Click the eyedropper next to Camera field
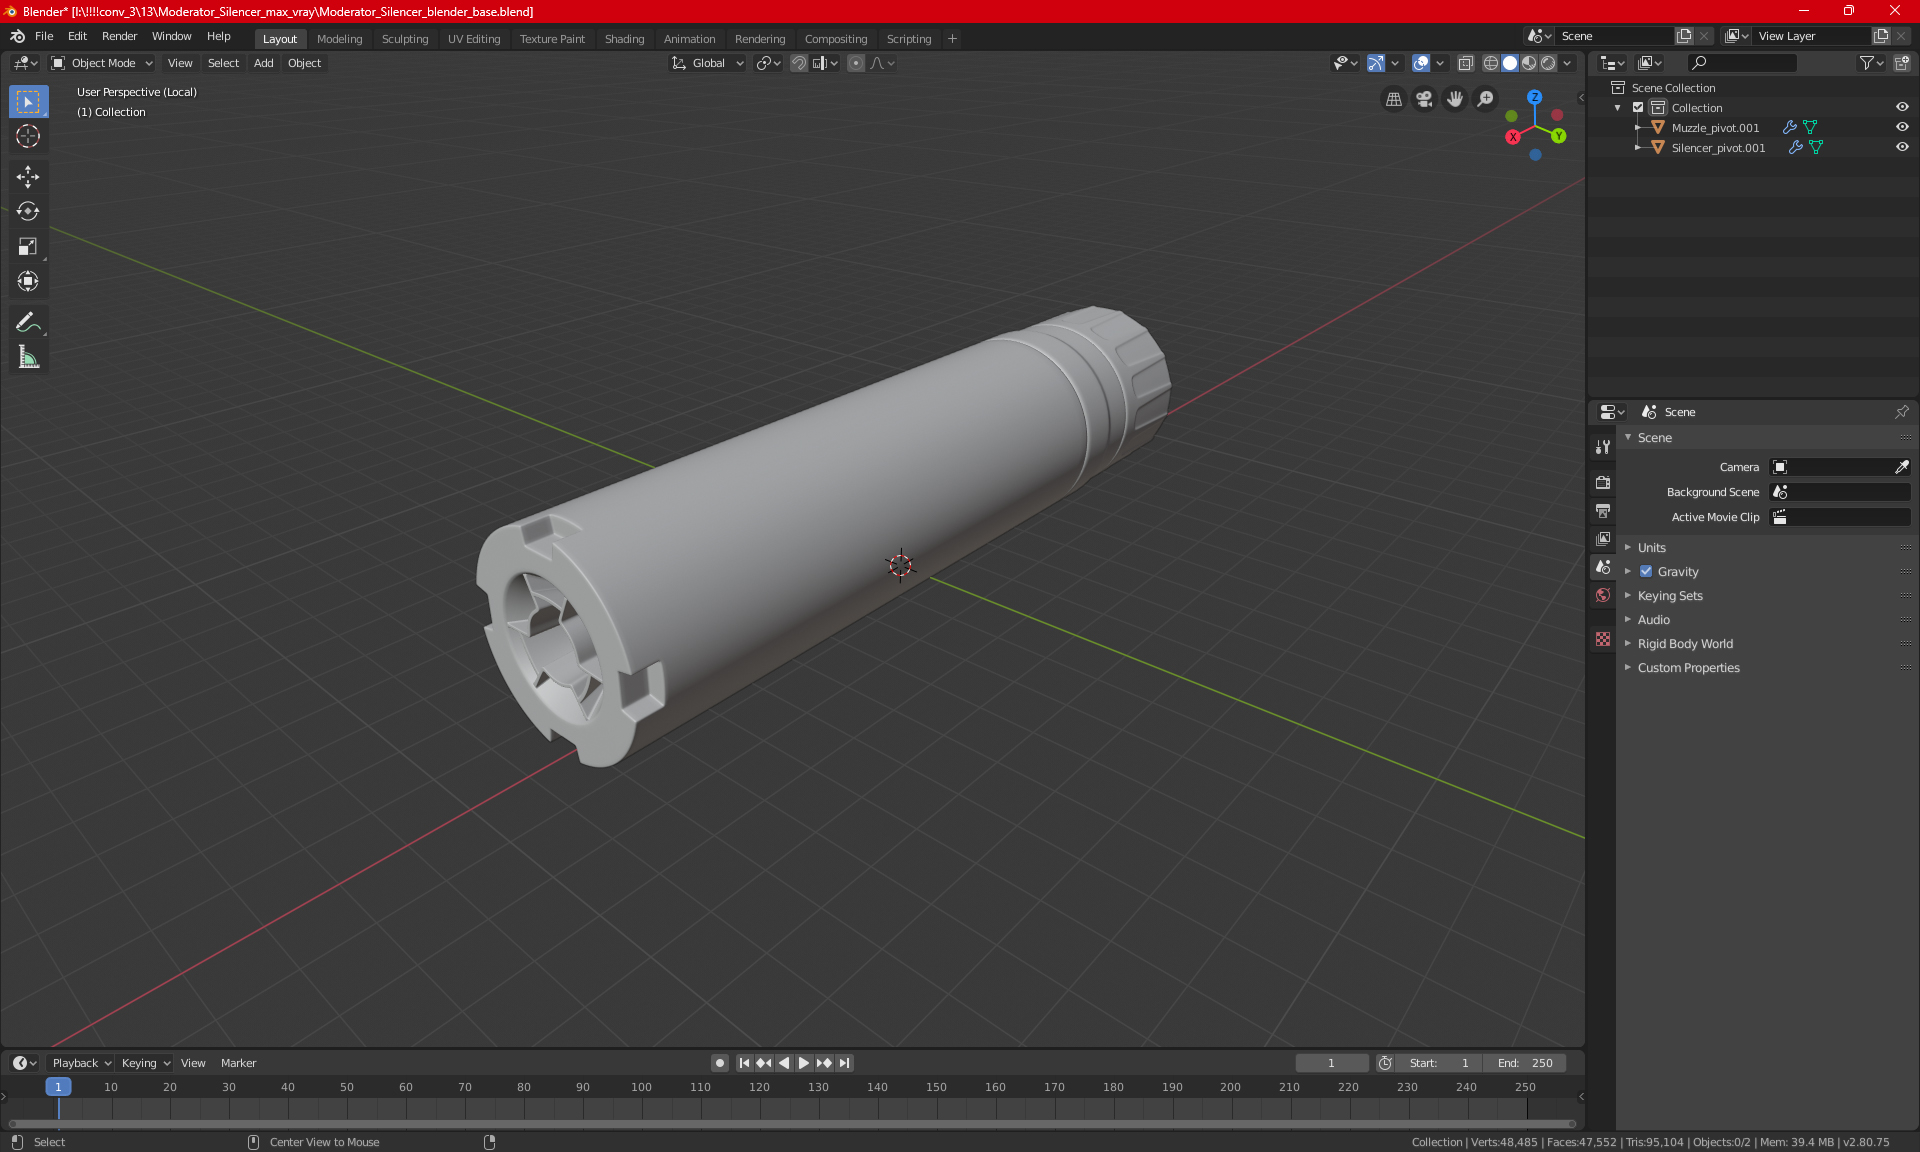 pyautogui.click(x=1901, y=467)
